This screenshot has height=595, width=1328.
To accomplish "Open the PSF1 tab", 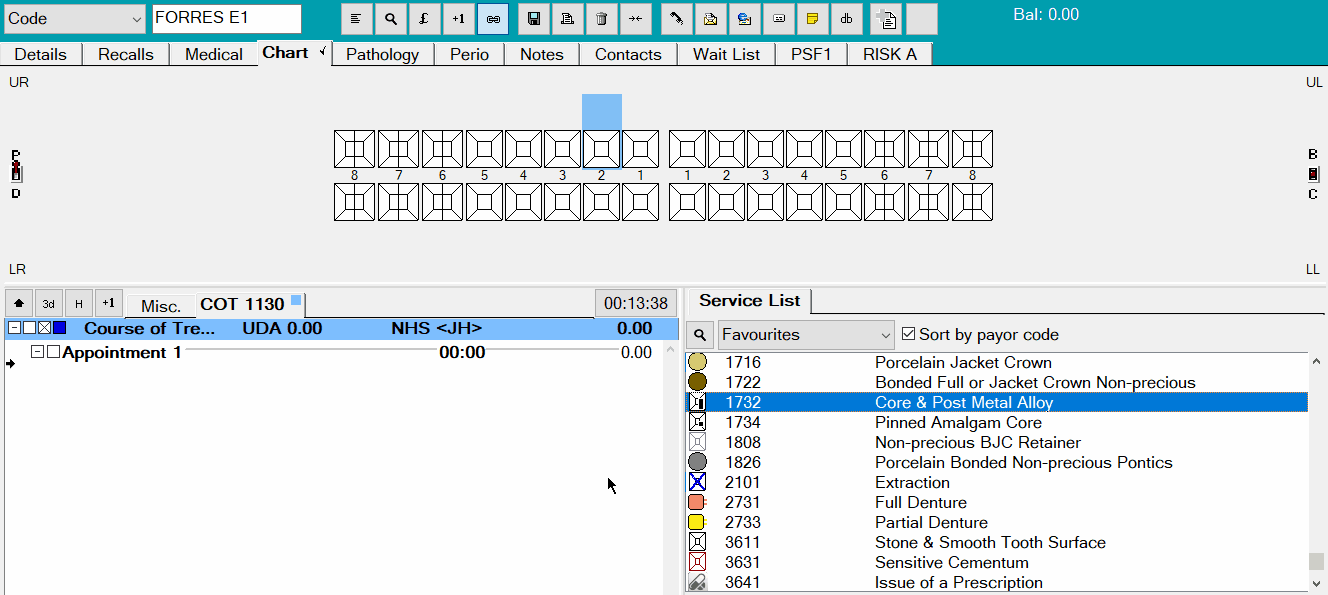I will [811, 54].
